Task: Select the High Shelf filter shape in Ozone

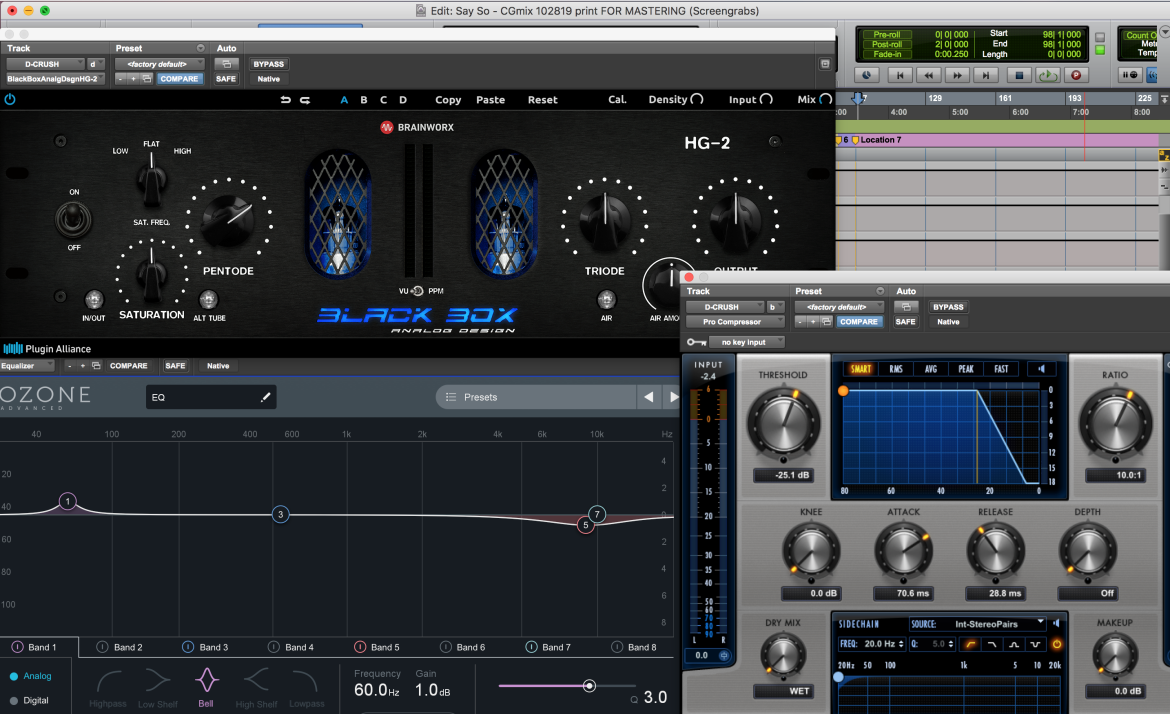Action: pyautogui.click(x=256, y=687)
